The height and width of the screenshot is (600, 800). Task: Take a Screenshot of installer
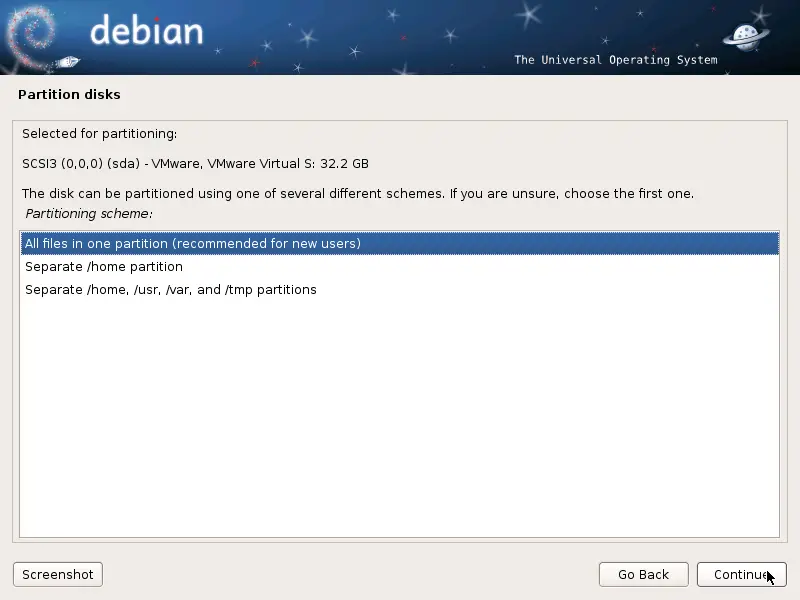[x=58, y=574]
